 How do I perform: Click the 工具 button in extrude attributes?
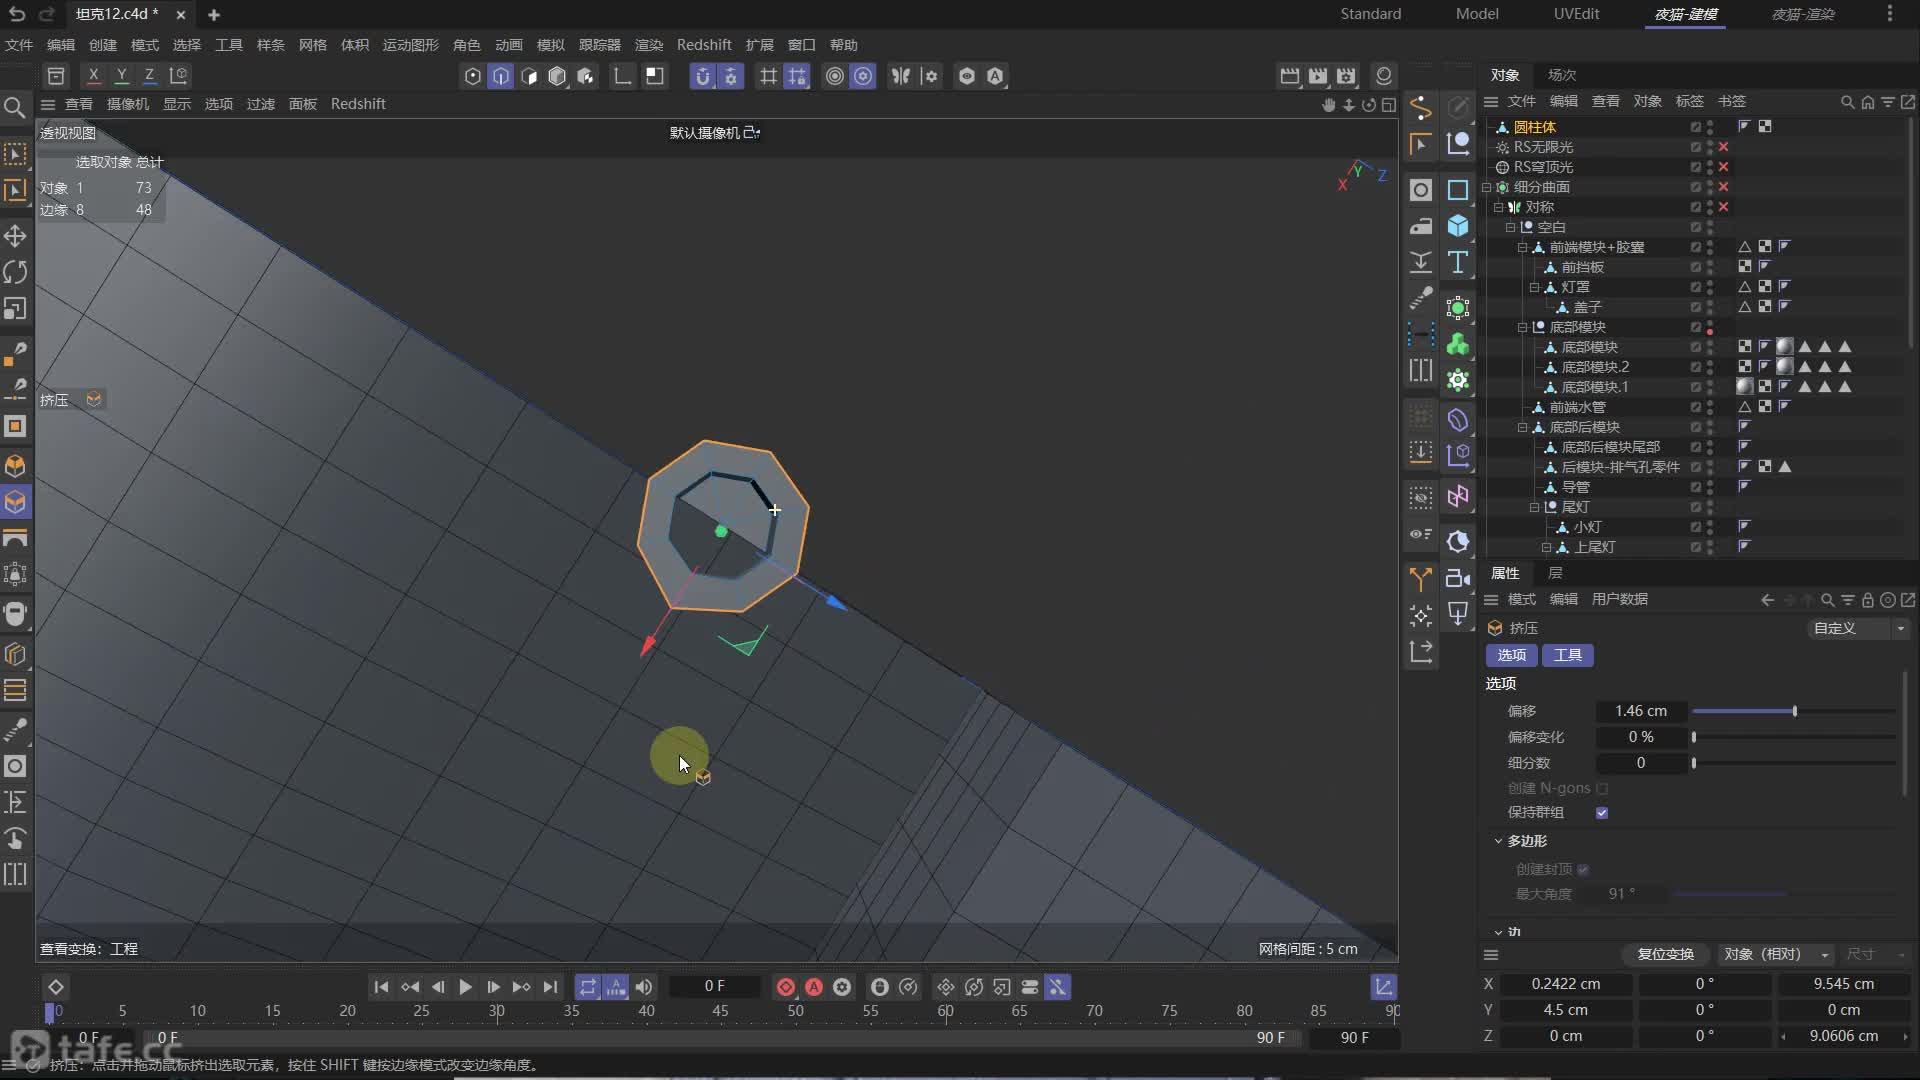(1567, 655)
